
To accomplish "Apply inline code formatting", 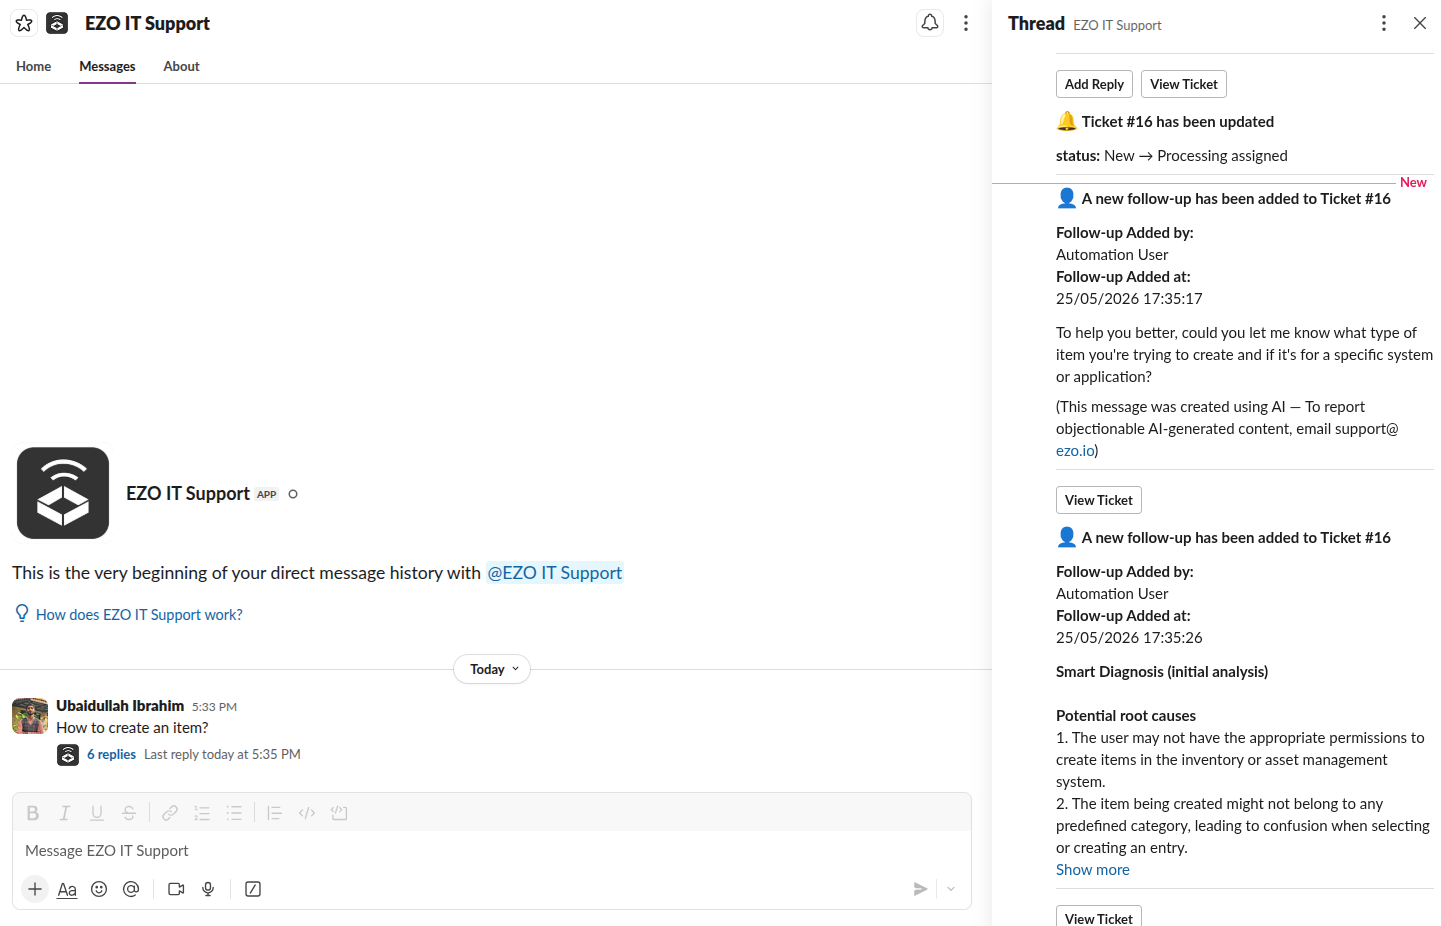I will [307, 813].
